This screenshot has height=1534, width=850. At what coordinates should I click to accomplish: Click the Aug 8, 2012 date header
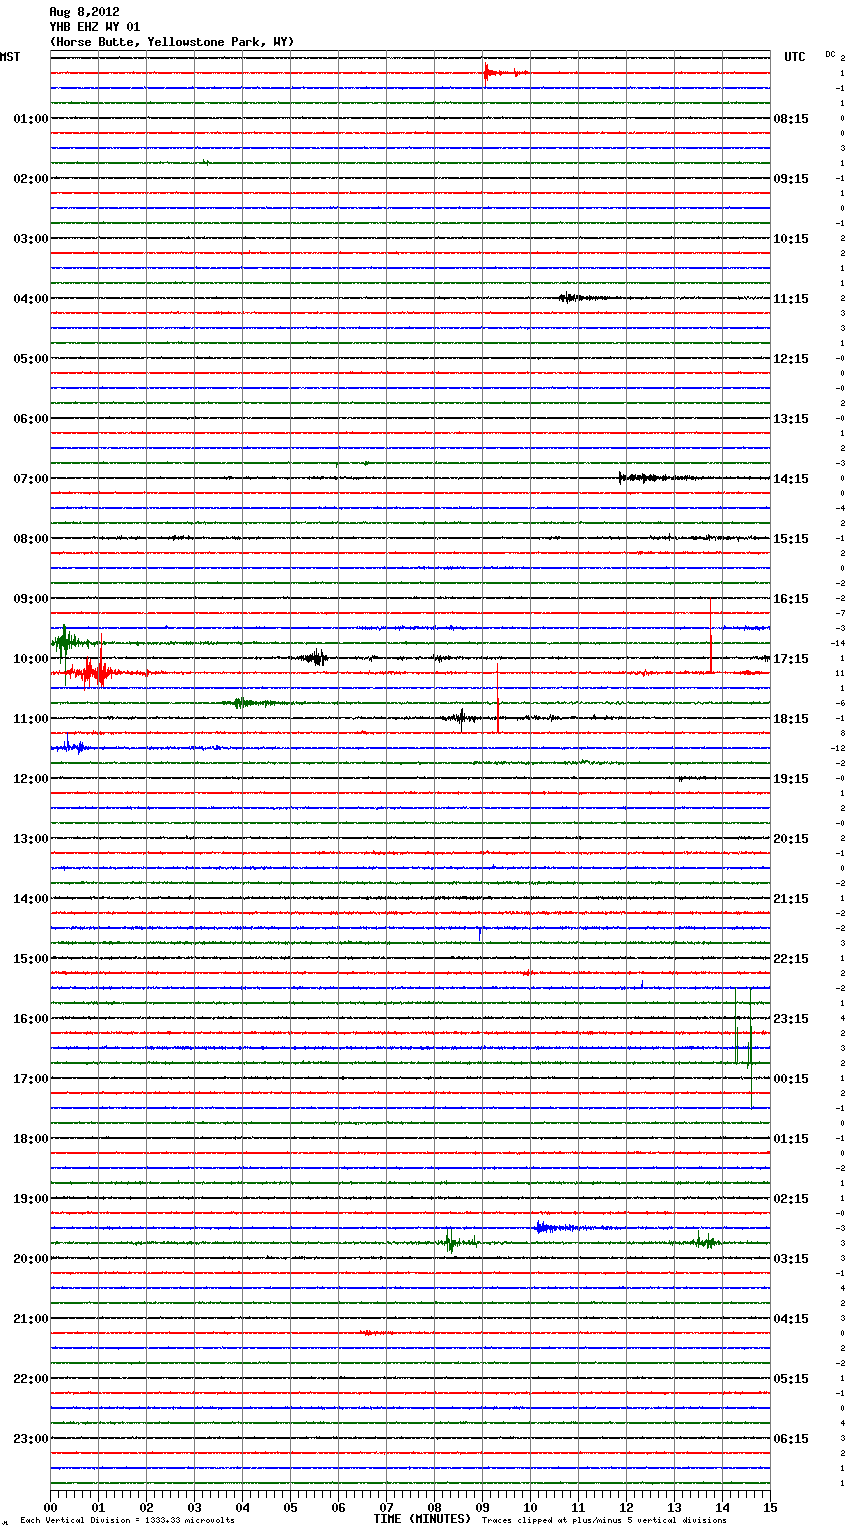click(84, 12)
